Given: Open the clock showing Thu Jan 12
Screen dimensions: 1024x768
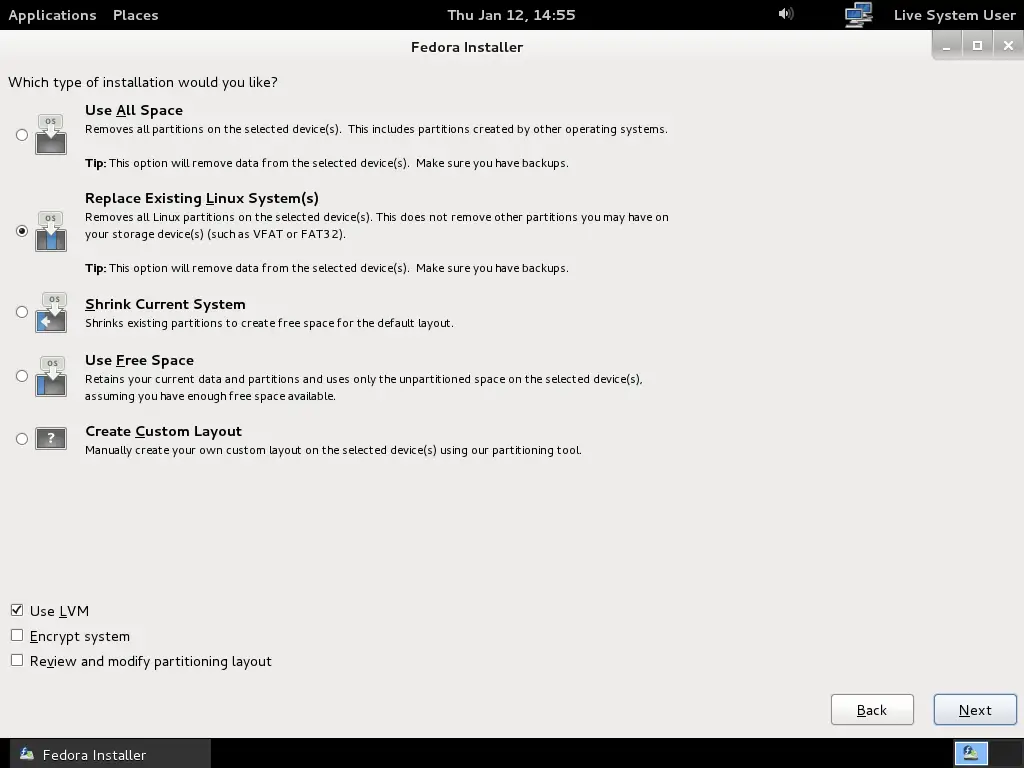Looking at the screenshot, I should pos(511,15).
